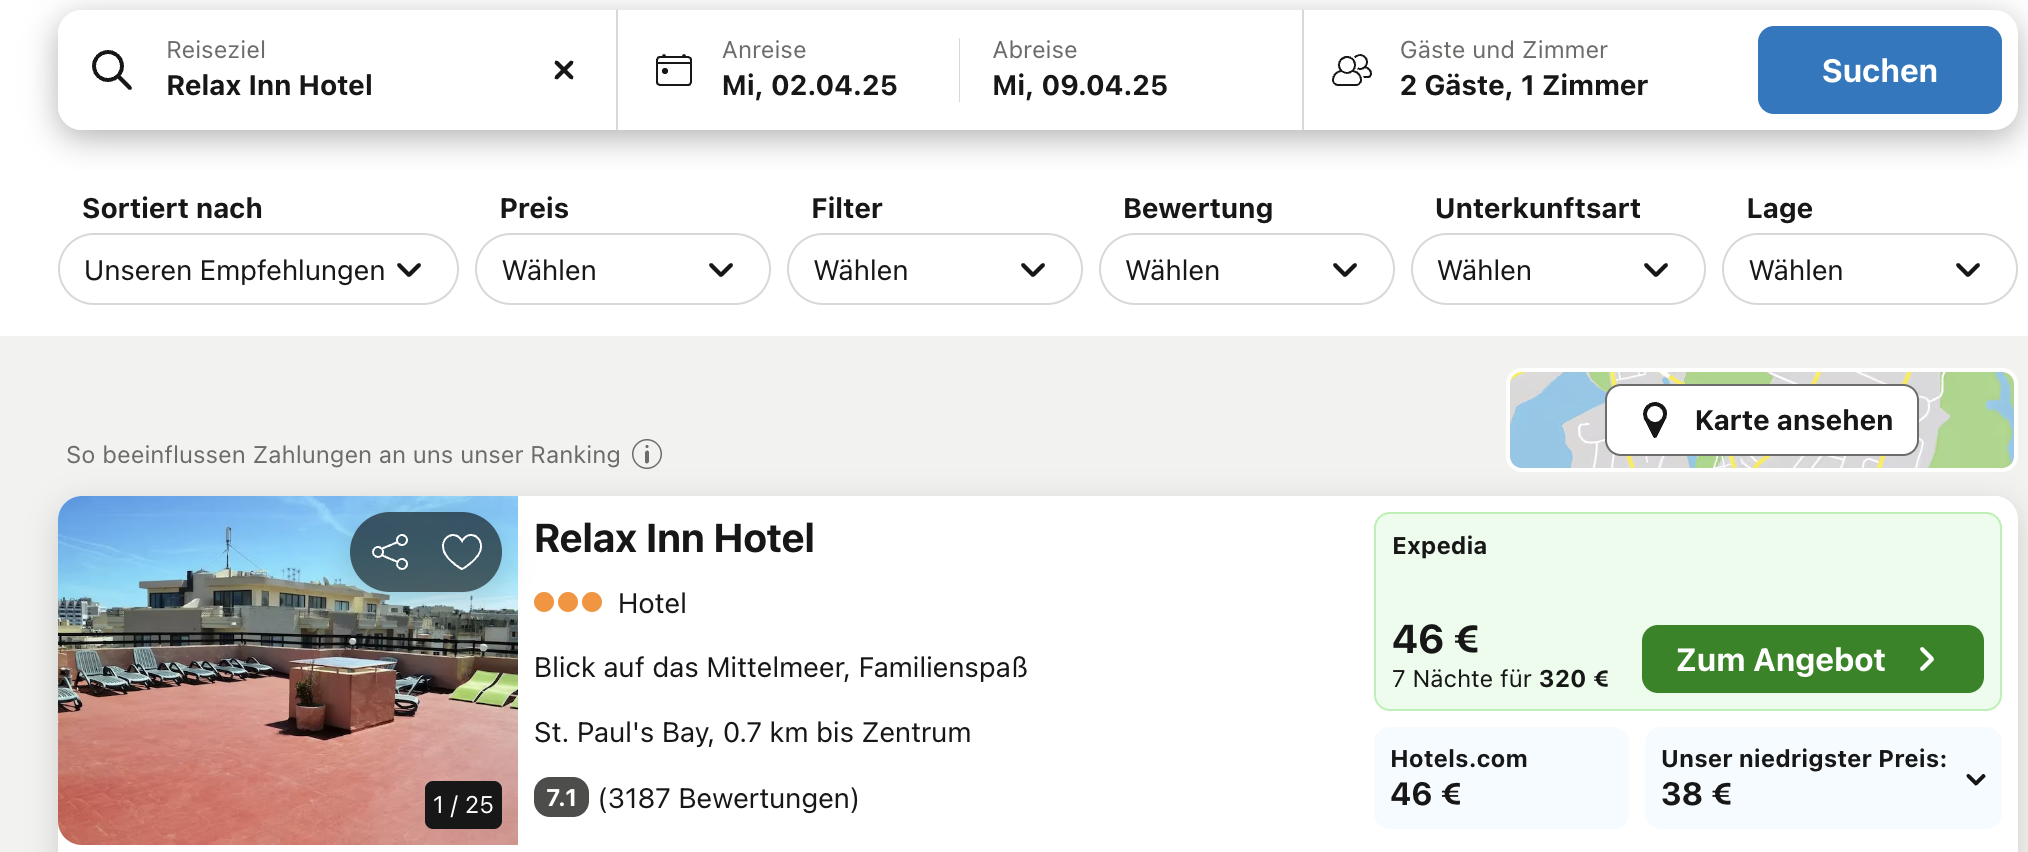2028x852 pixels.
Task: Open the Sortiert nach dropdown
Action: click(258, 269)
